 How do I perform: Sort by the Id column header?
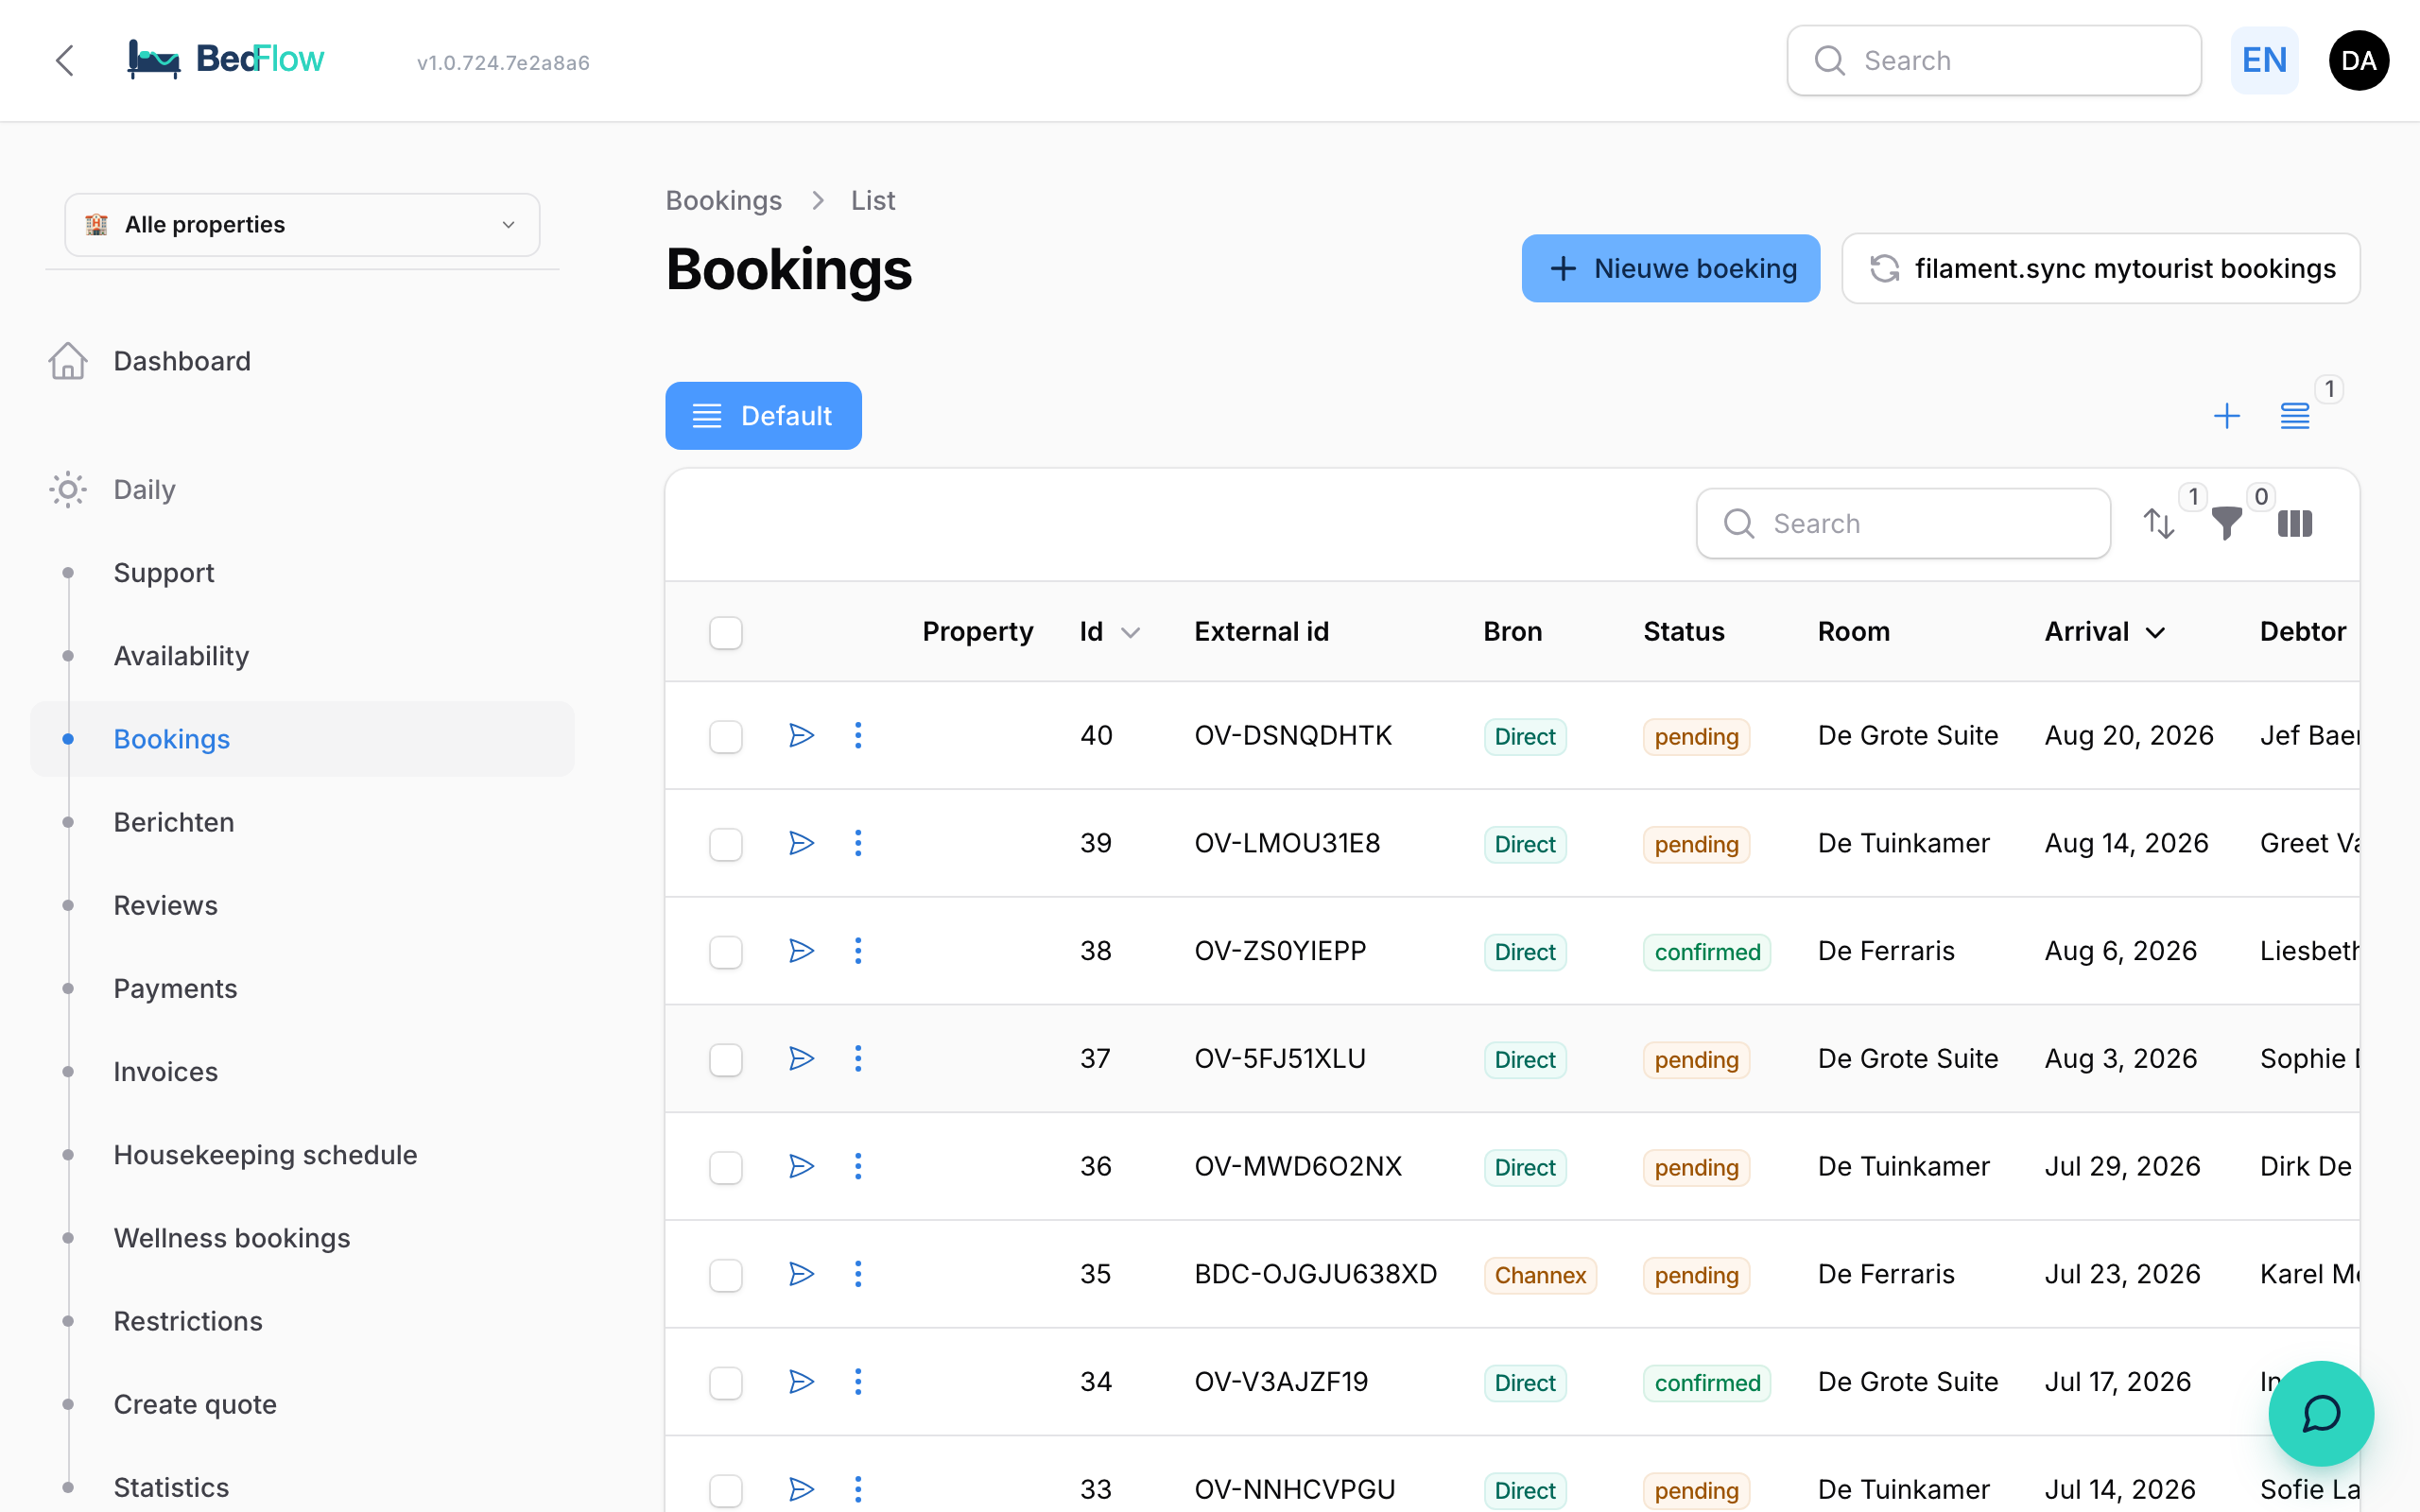[x=1109, y=632]
